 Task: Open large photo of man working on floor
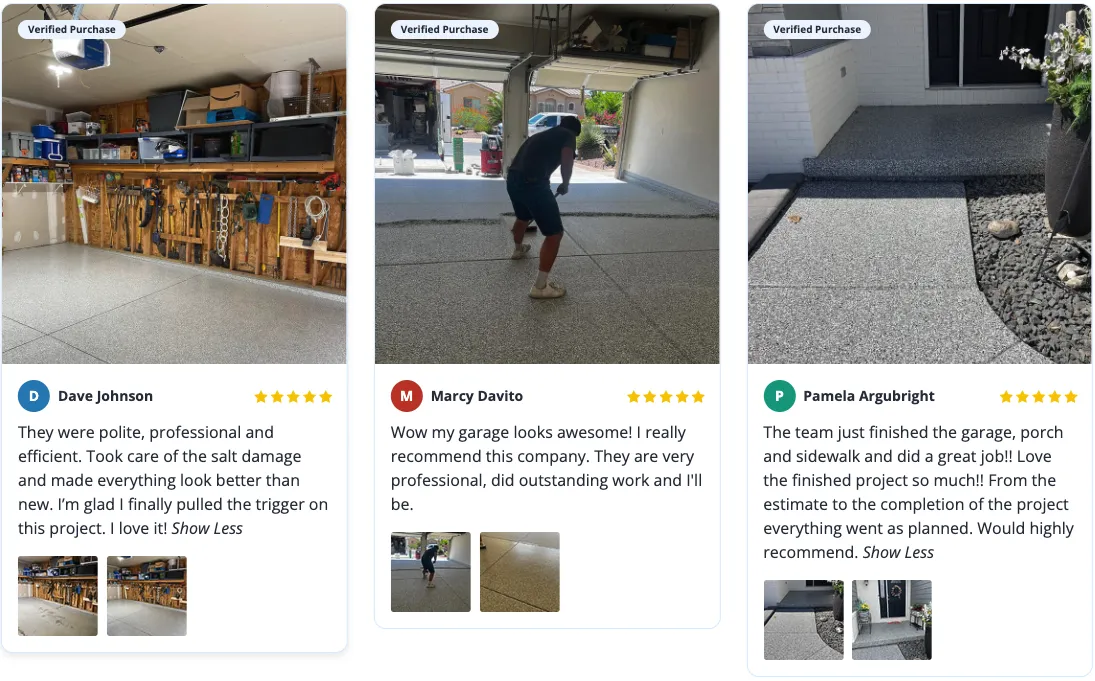(547, 184)
